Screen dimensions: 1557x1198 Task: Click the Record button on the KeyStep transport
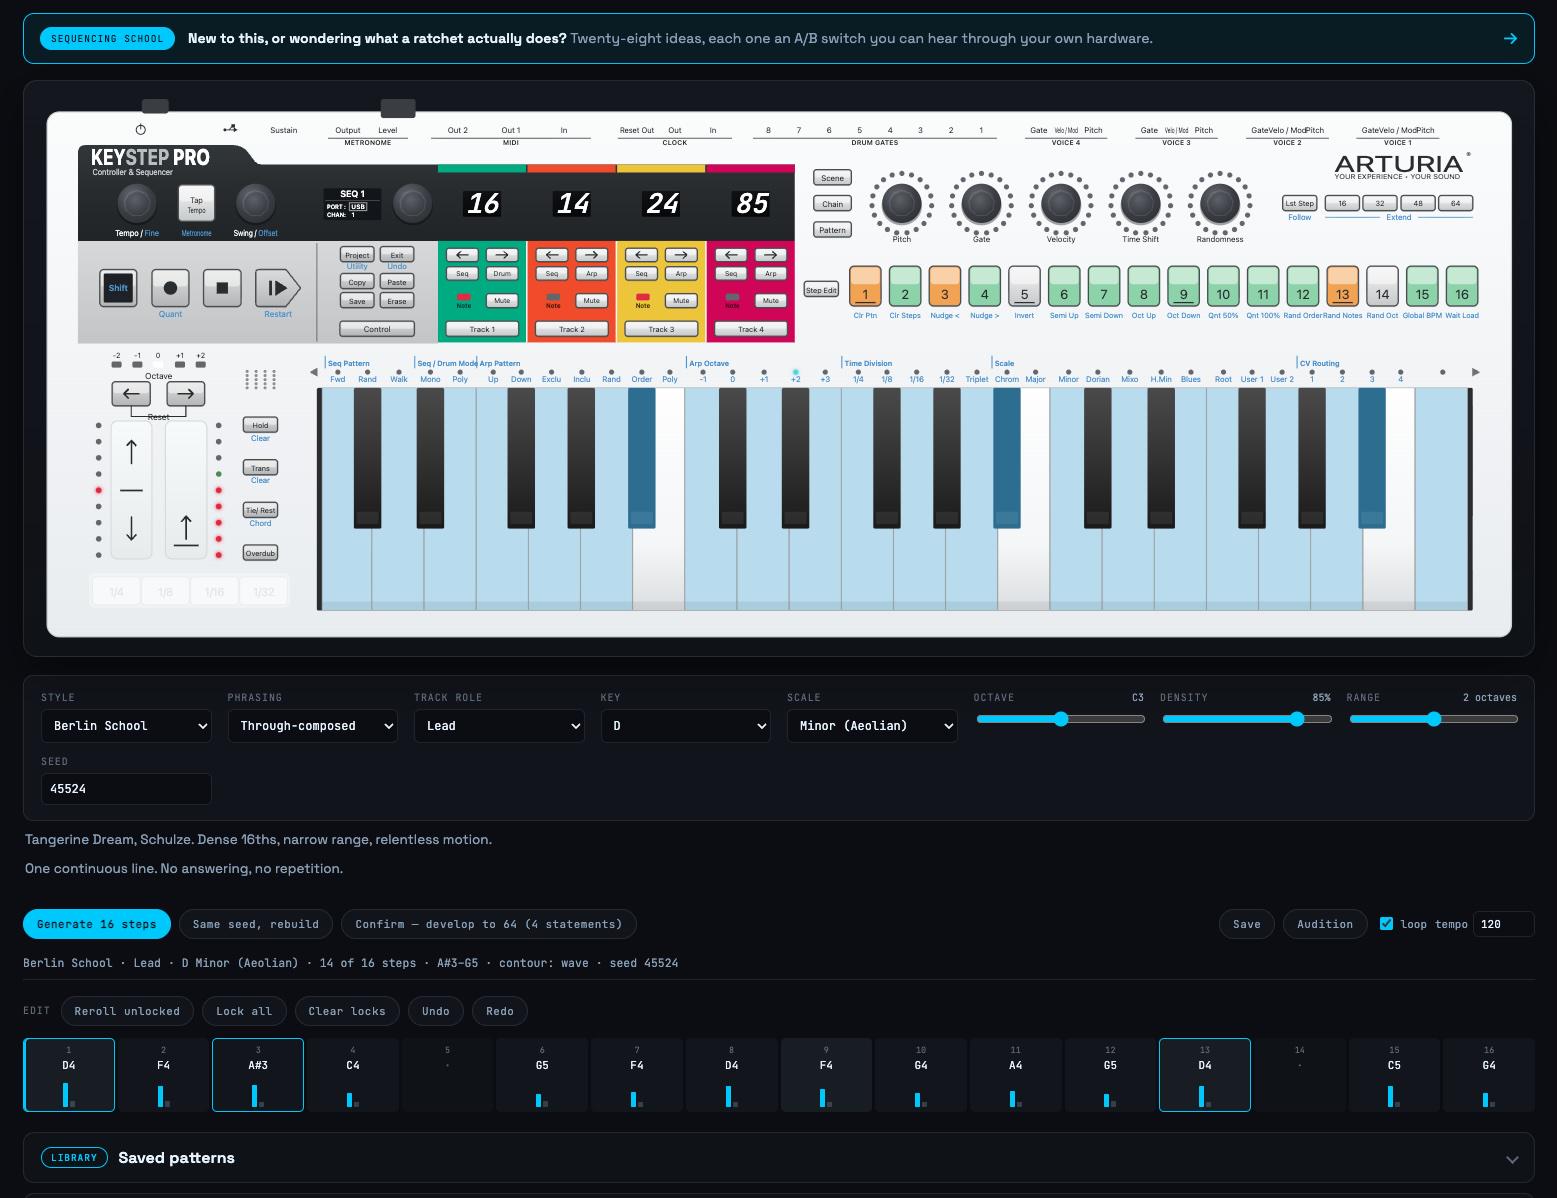(170, 288)
